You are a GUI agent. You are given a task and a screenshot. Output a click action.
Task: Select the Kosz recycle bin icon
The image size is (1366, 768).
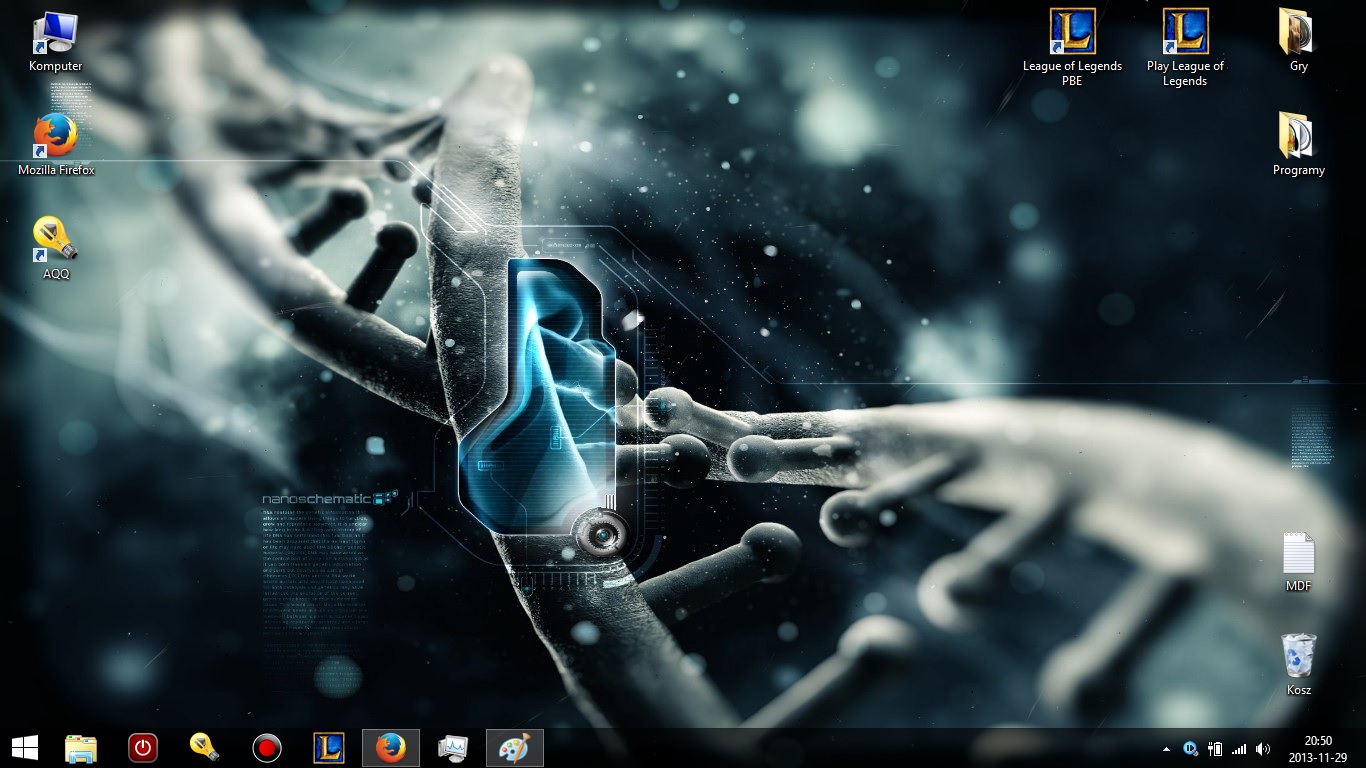pyautogui.click(x=1298, y=665)
